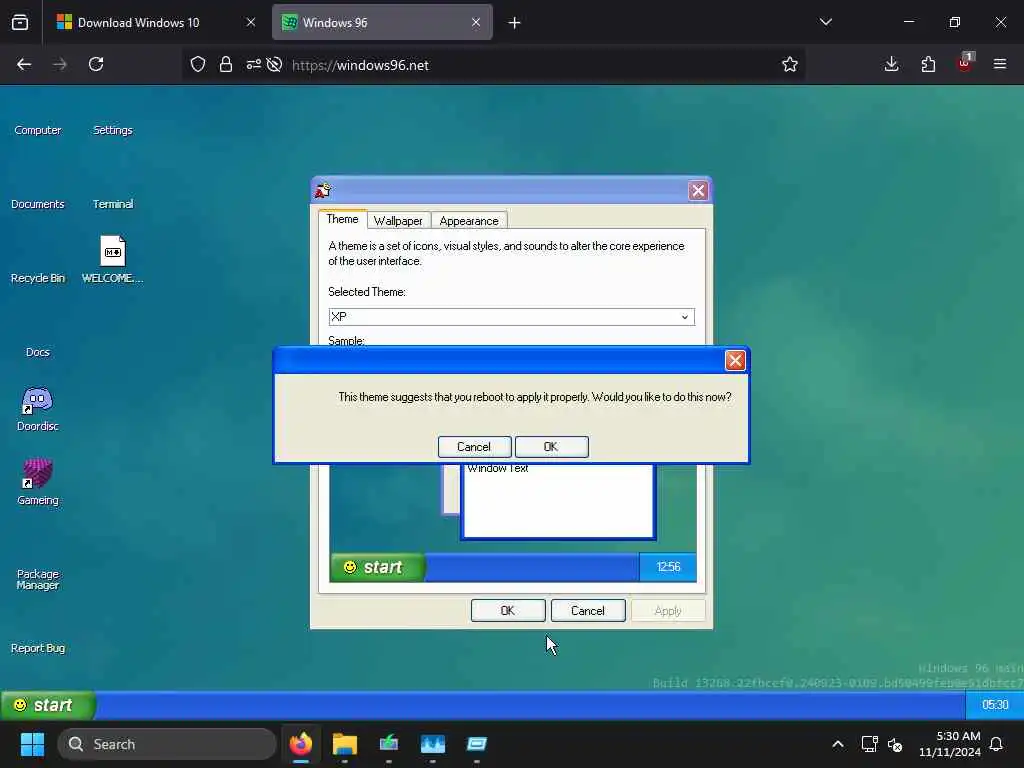
Task: Expand the list all tabs dropdown
Action: [x=825, y=22]
